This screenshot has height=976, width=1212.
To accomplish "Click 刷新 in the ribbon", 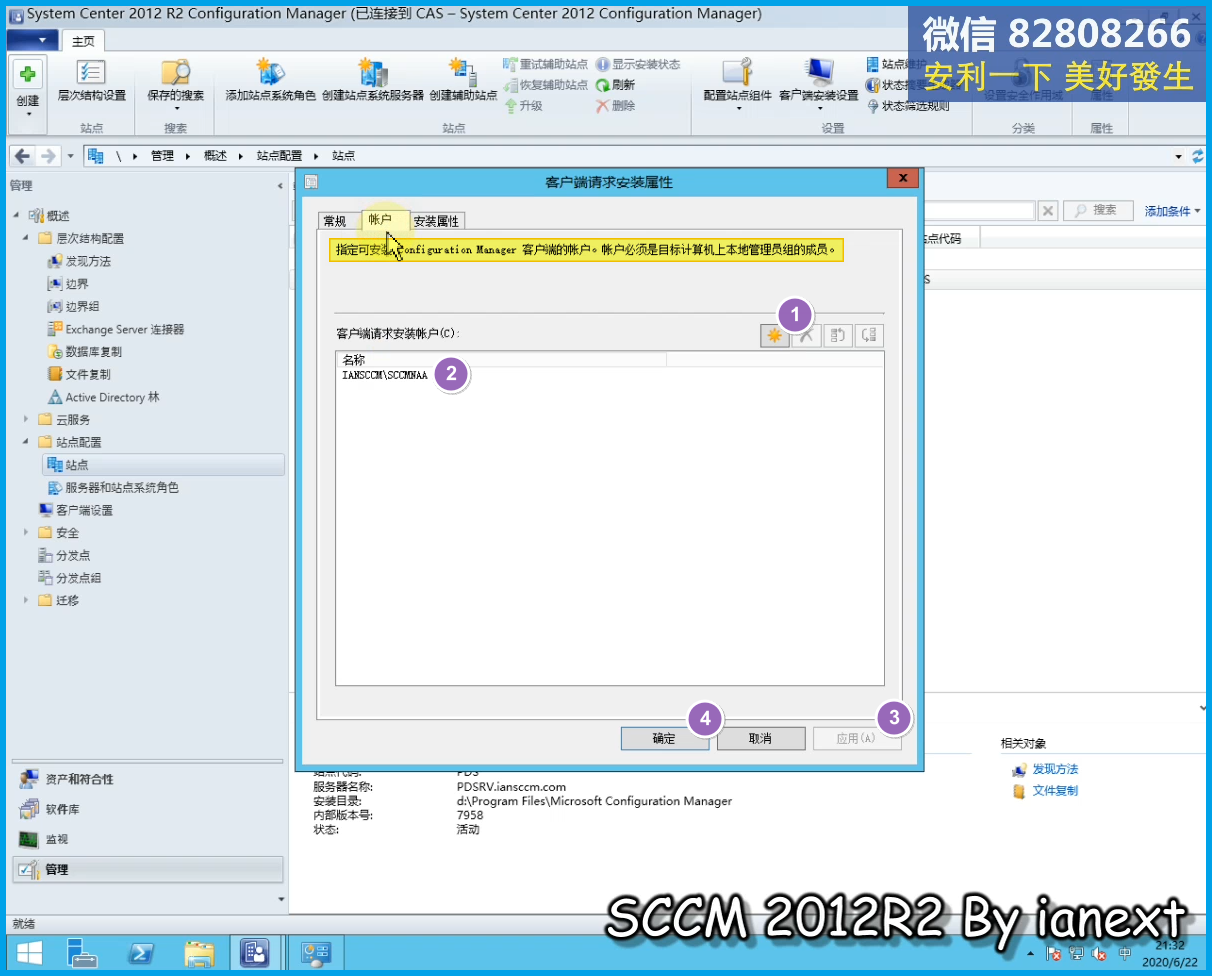I will (615, 85).
